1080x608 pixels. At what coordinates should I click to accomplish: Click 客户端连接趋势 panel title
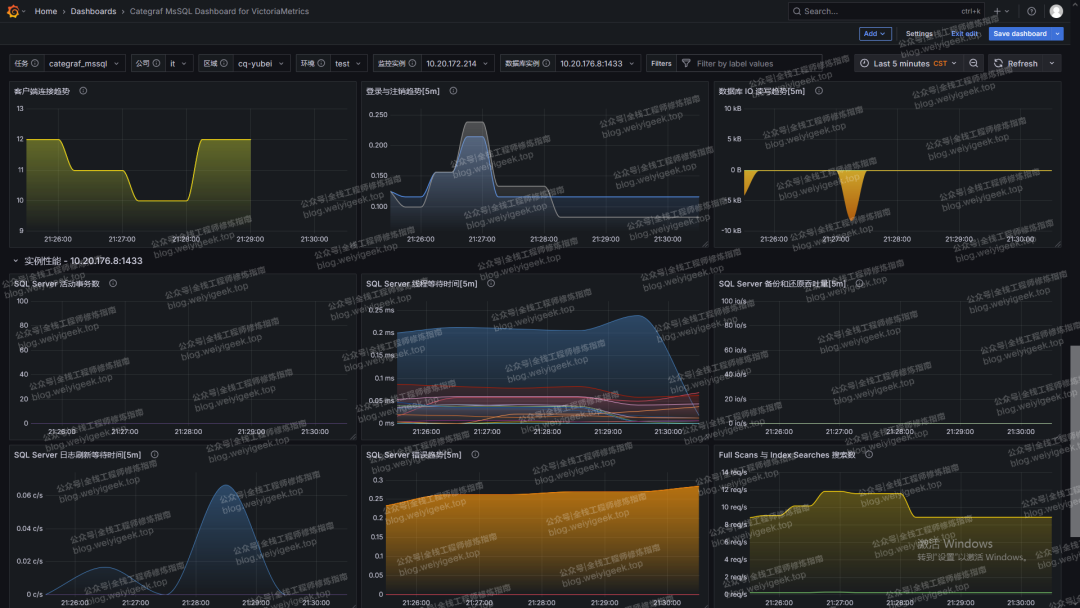tap(42, 91)
